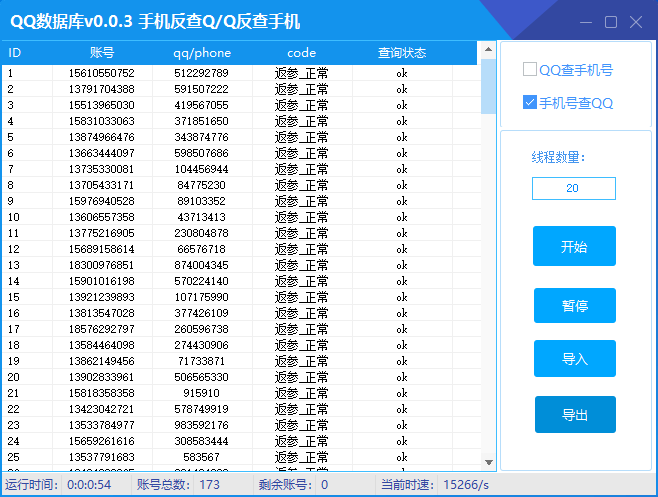Click QQ value 570224140
The image size is (658, 497).
coord(201,281)
